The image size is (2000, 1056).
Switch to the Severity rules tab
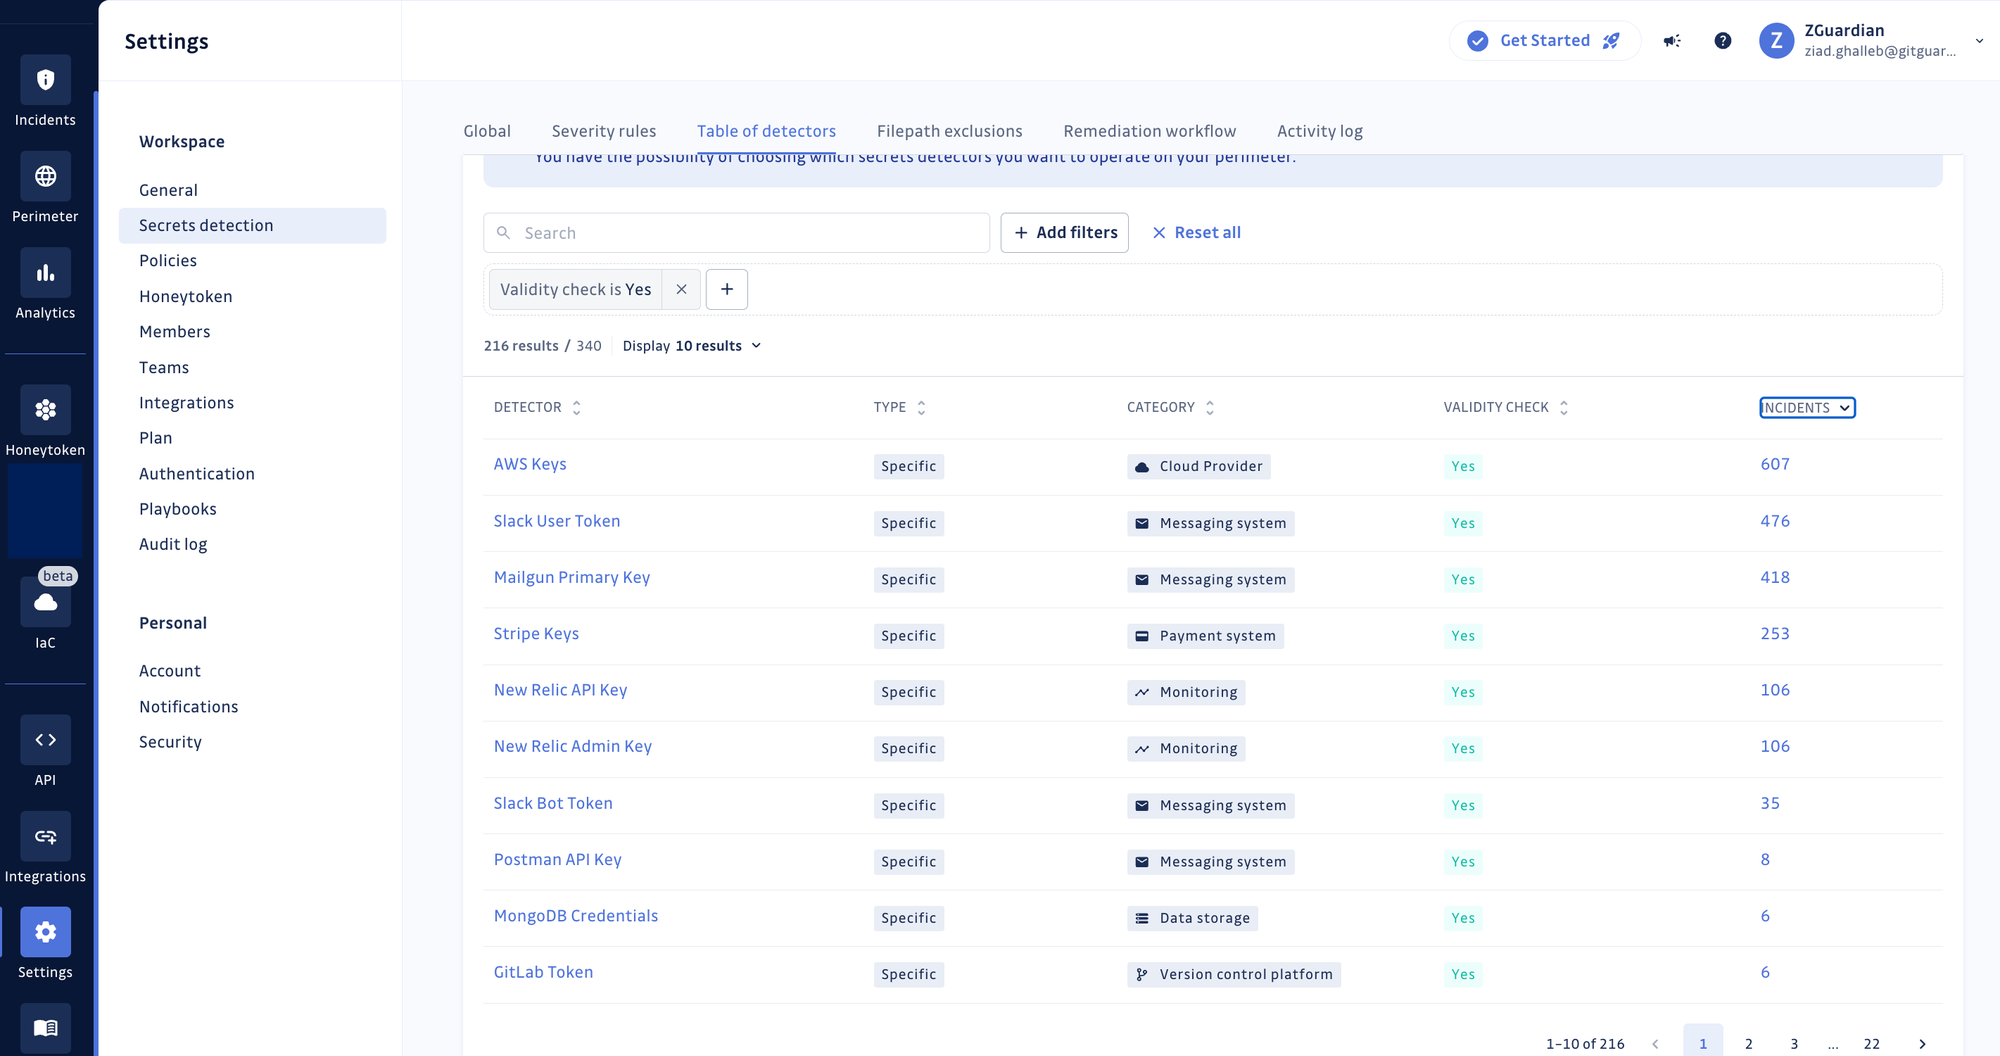point(604,131)
